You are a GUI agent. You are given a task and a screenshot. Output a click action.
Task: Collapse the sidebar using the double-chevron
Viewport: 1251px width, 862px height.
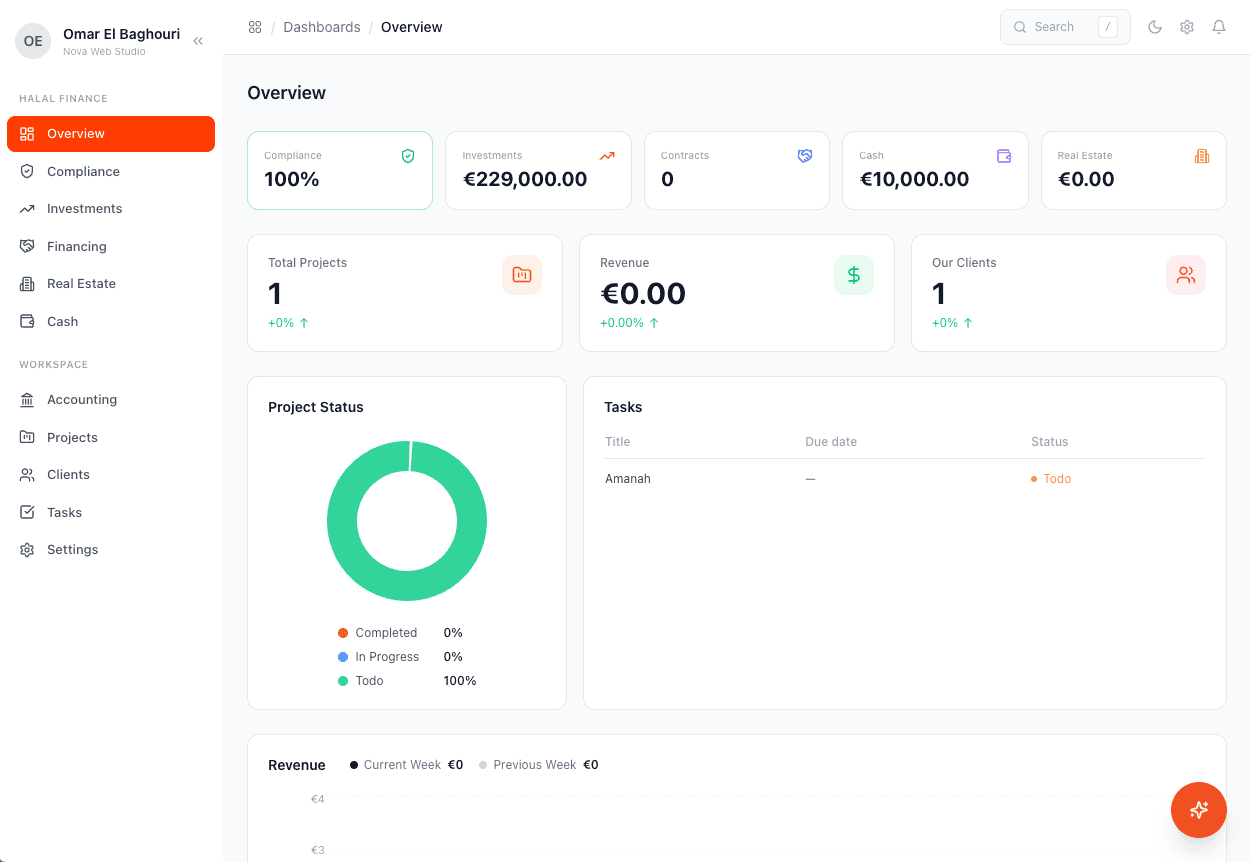point(197,40)
